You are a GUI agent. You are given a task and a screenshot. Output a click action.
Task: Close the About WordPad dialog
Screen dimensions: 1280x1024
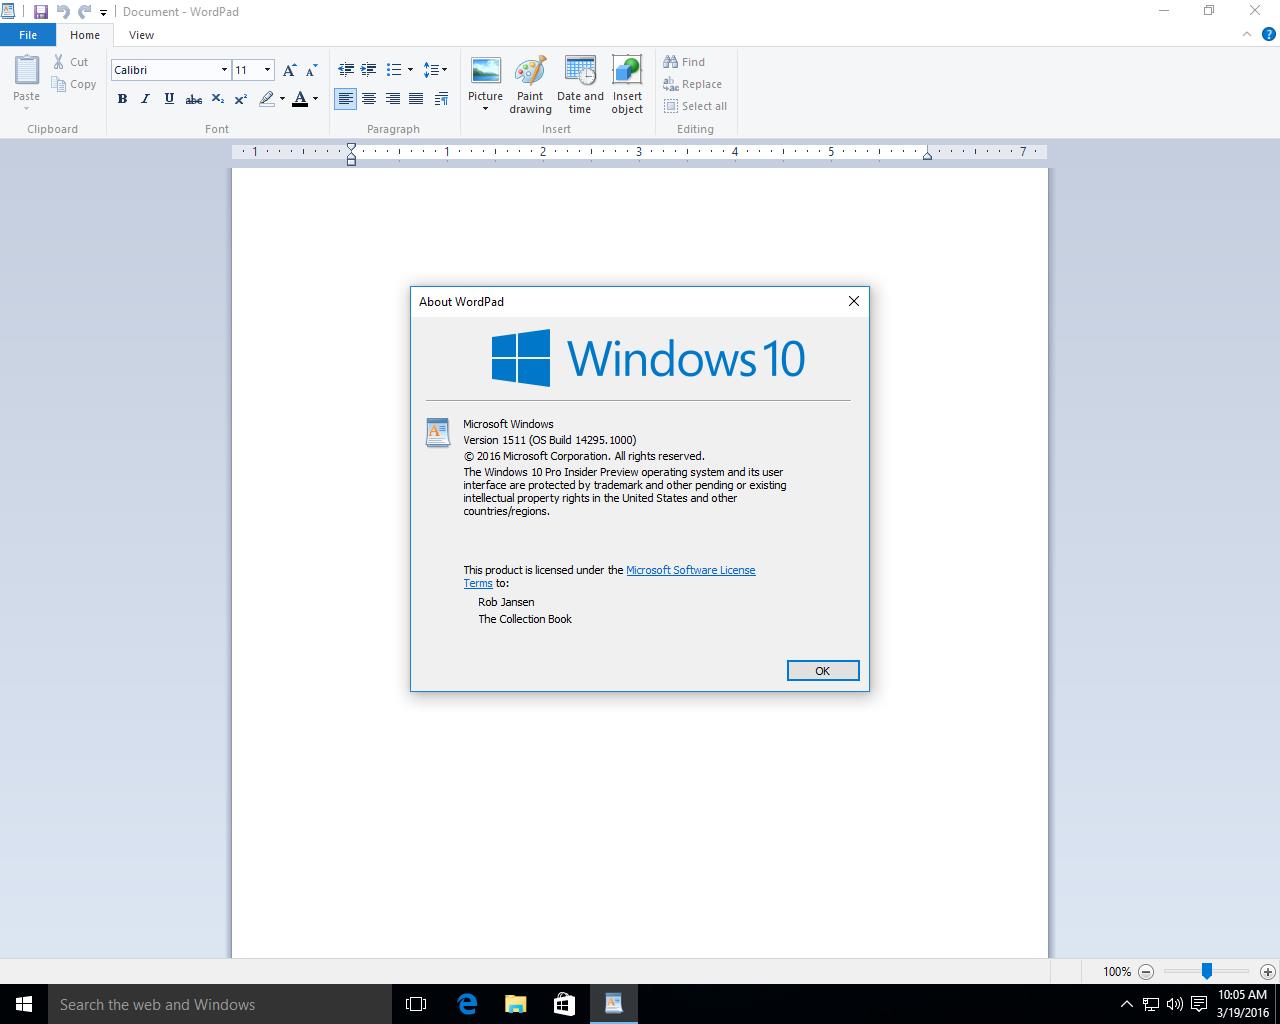[x=854, y=301]
